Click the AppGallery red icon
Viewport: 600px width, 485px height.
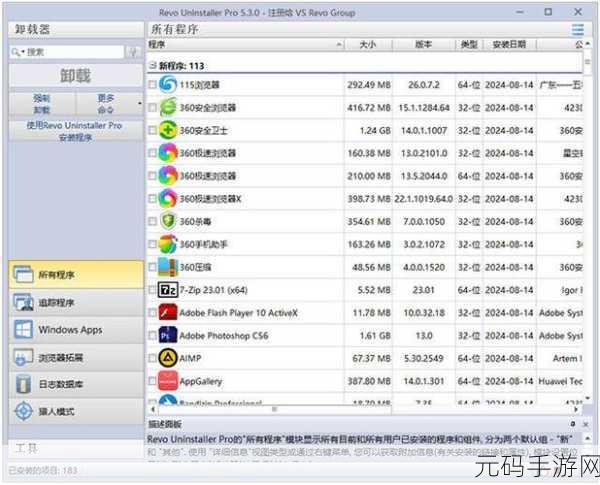click(x=168, y=381)
